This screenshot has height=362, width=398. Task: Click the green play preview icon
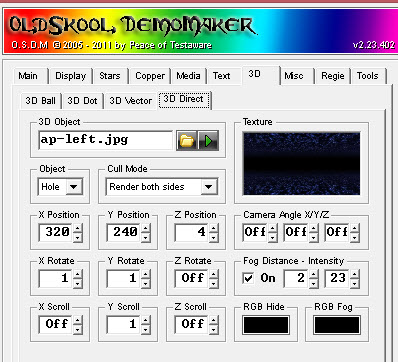[x=208, y=141]
